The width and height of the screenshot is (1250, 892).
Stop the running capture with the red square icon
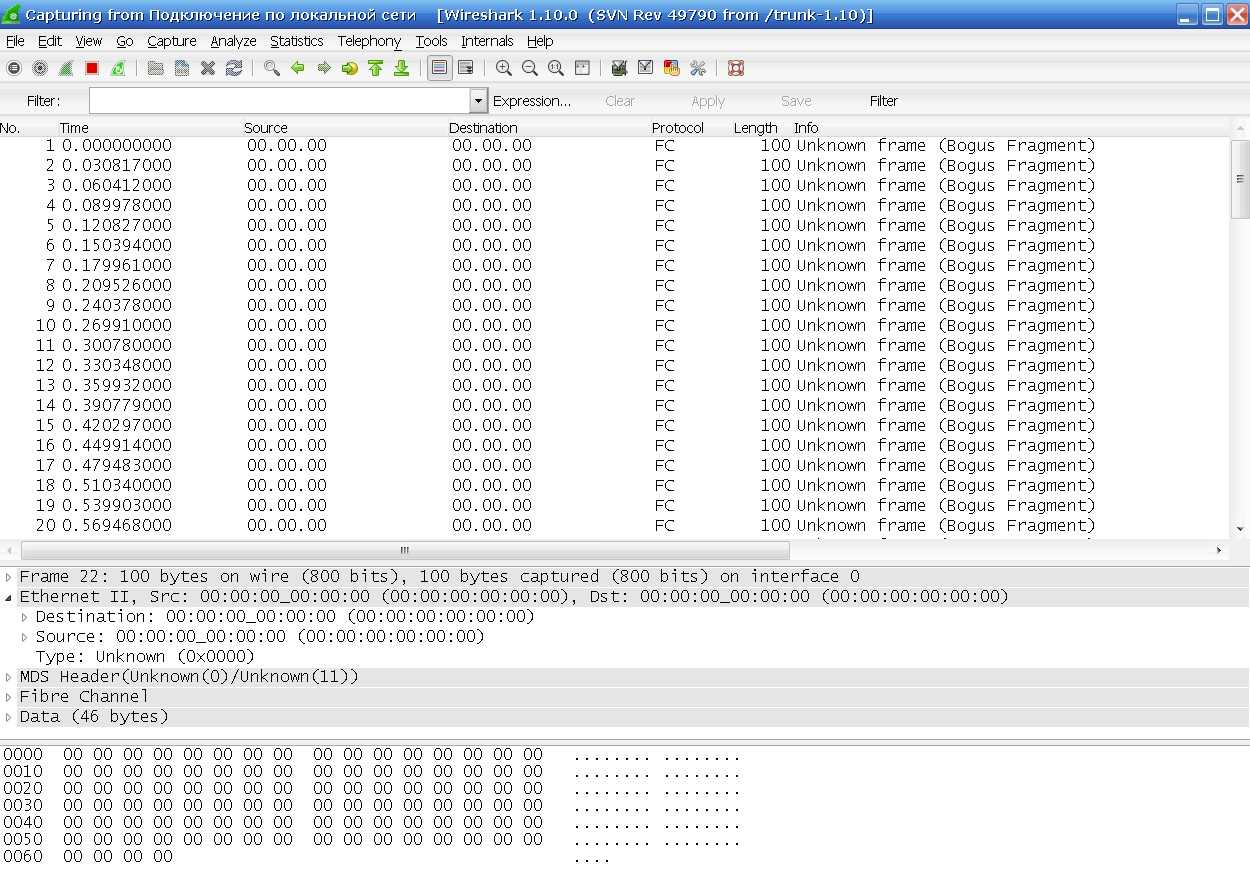pyautogui.click(x=92, y=68)
